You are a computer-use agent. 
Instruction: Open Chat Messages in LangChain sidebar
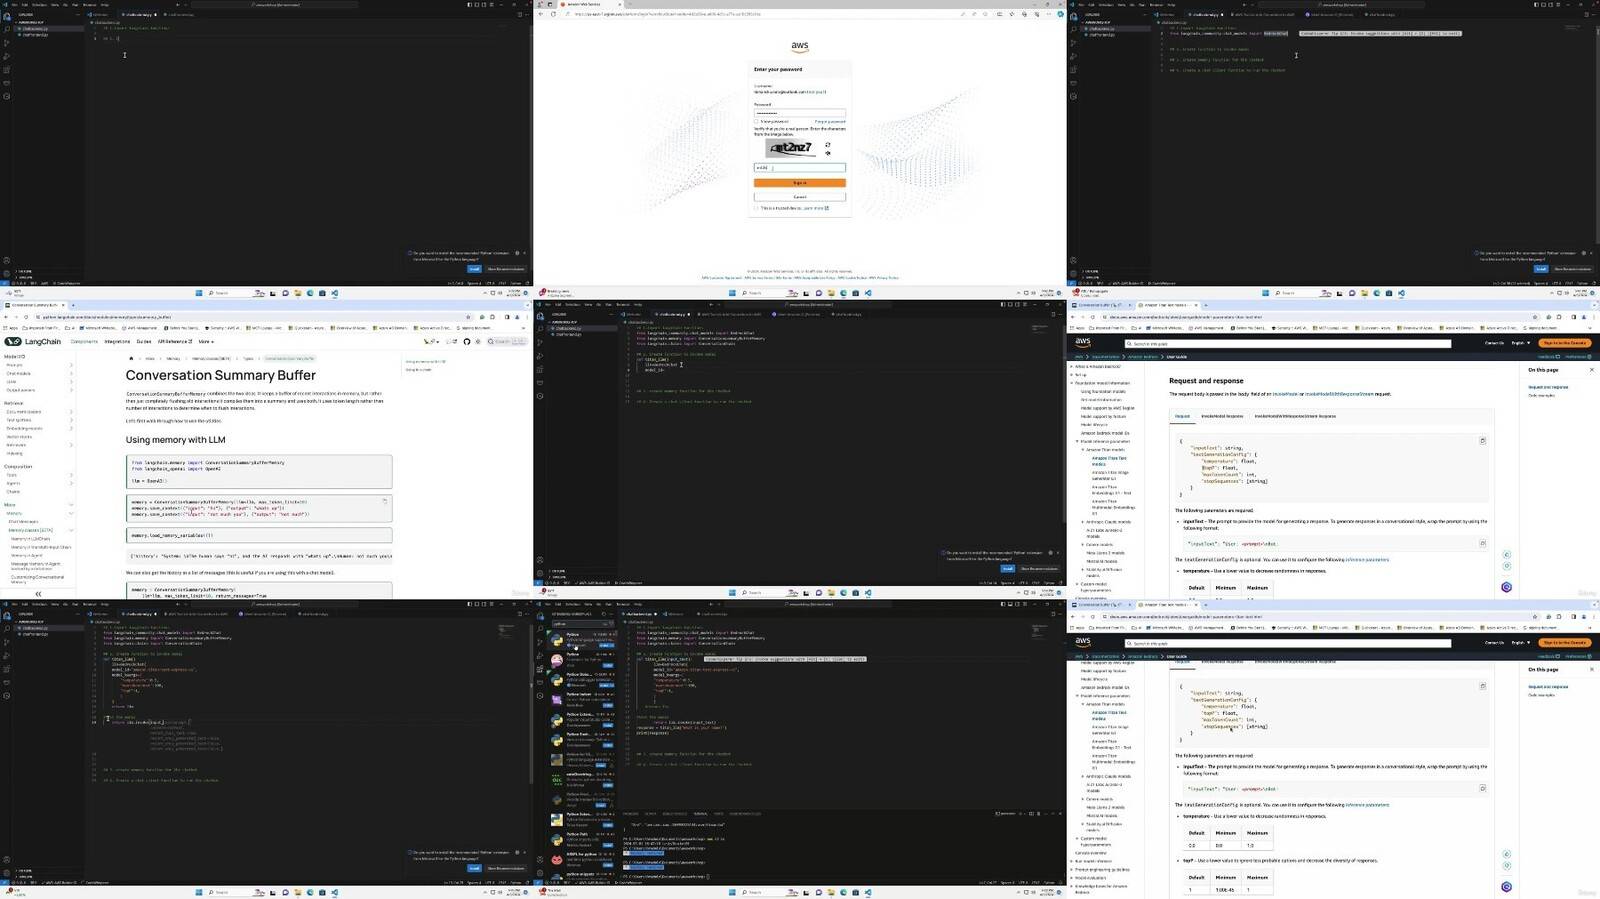pos(24,521)
